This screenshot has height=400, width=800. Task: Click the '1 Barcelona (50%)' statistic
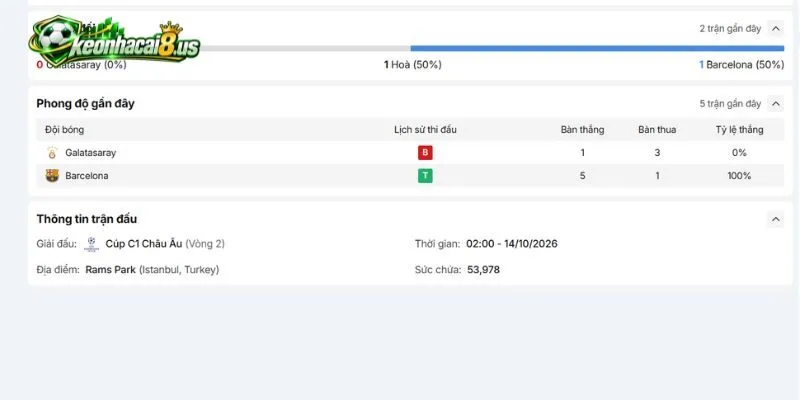click(741, 65)
